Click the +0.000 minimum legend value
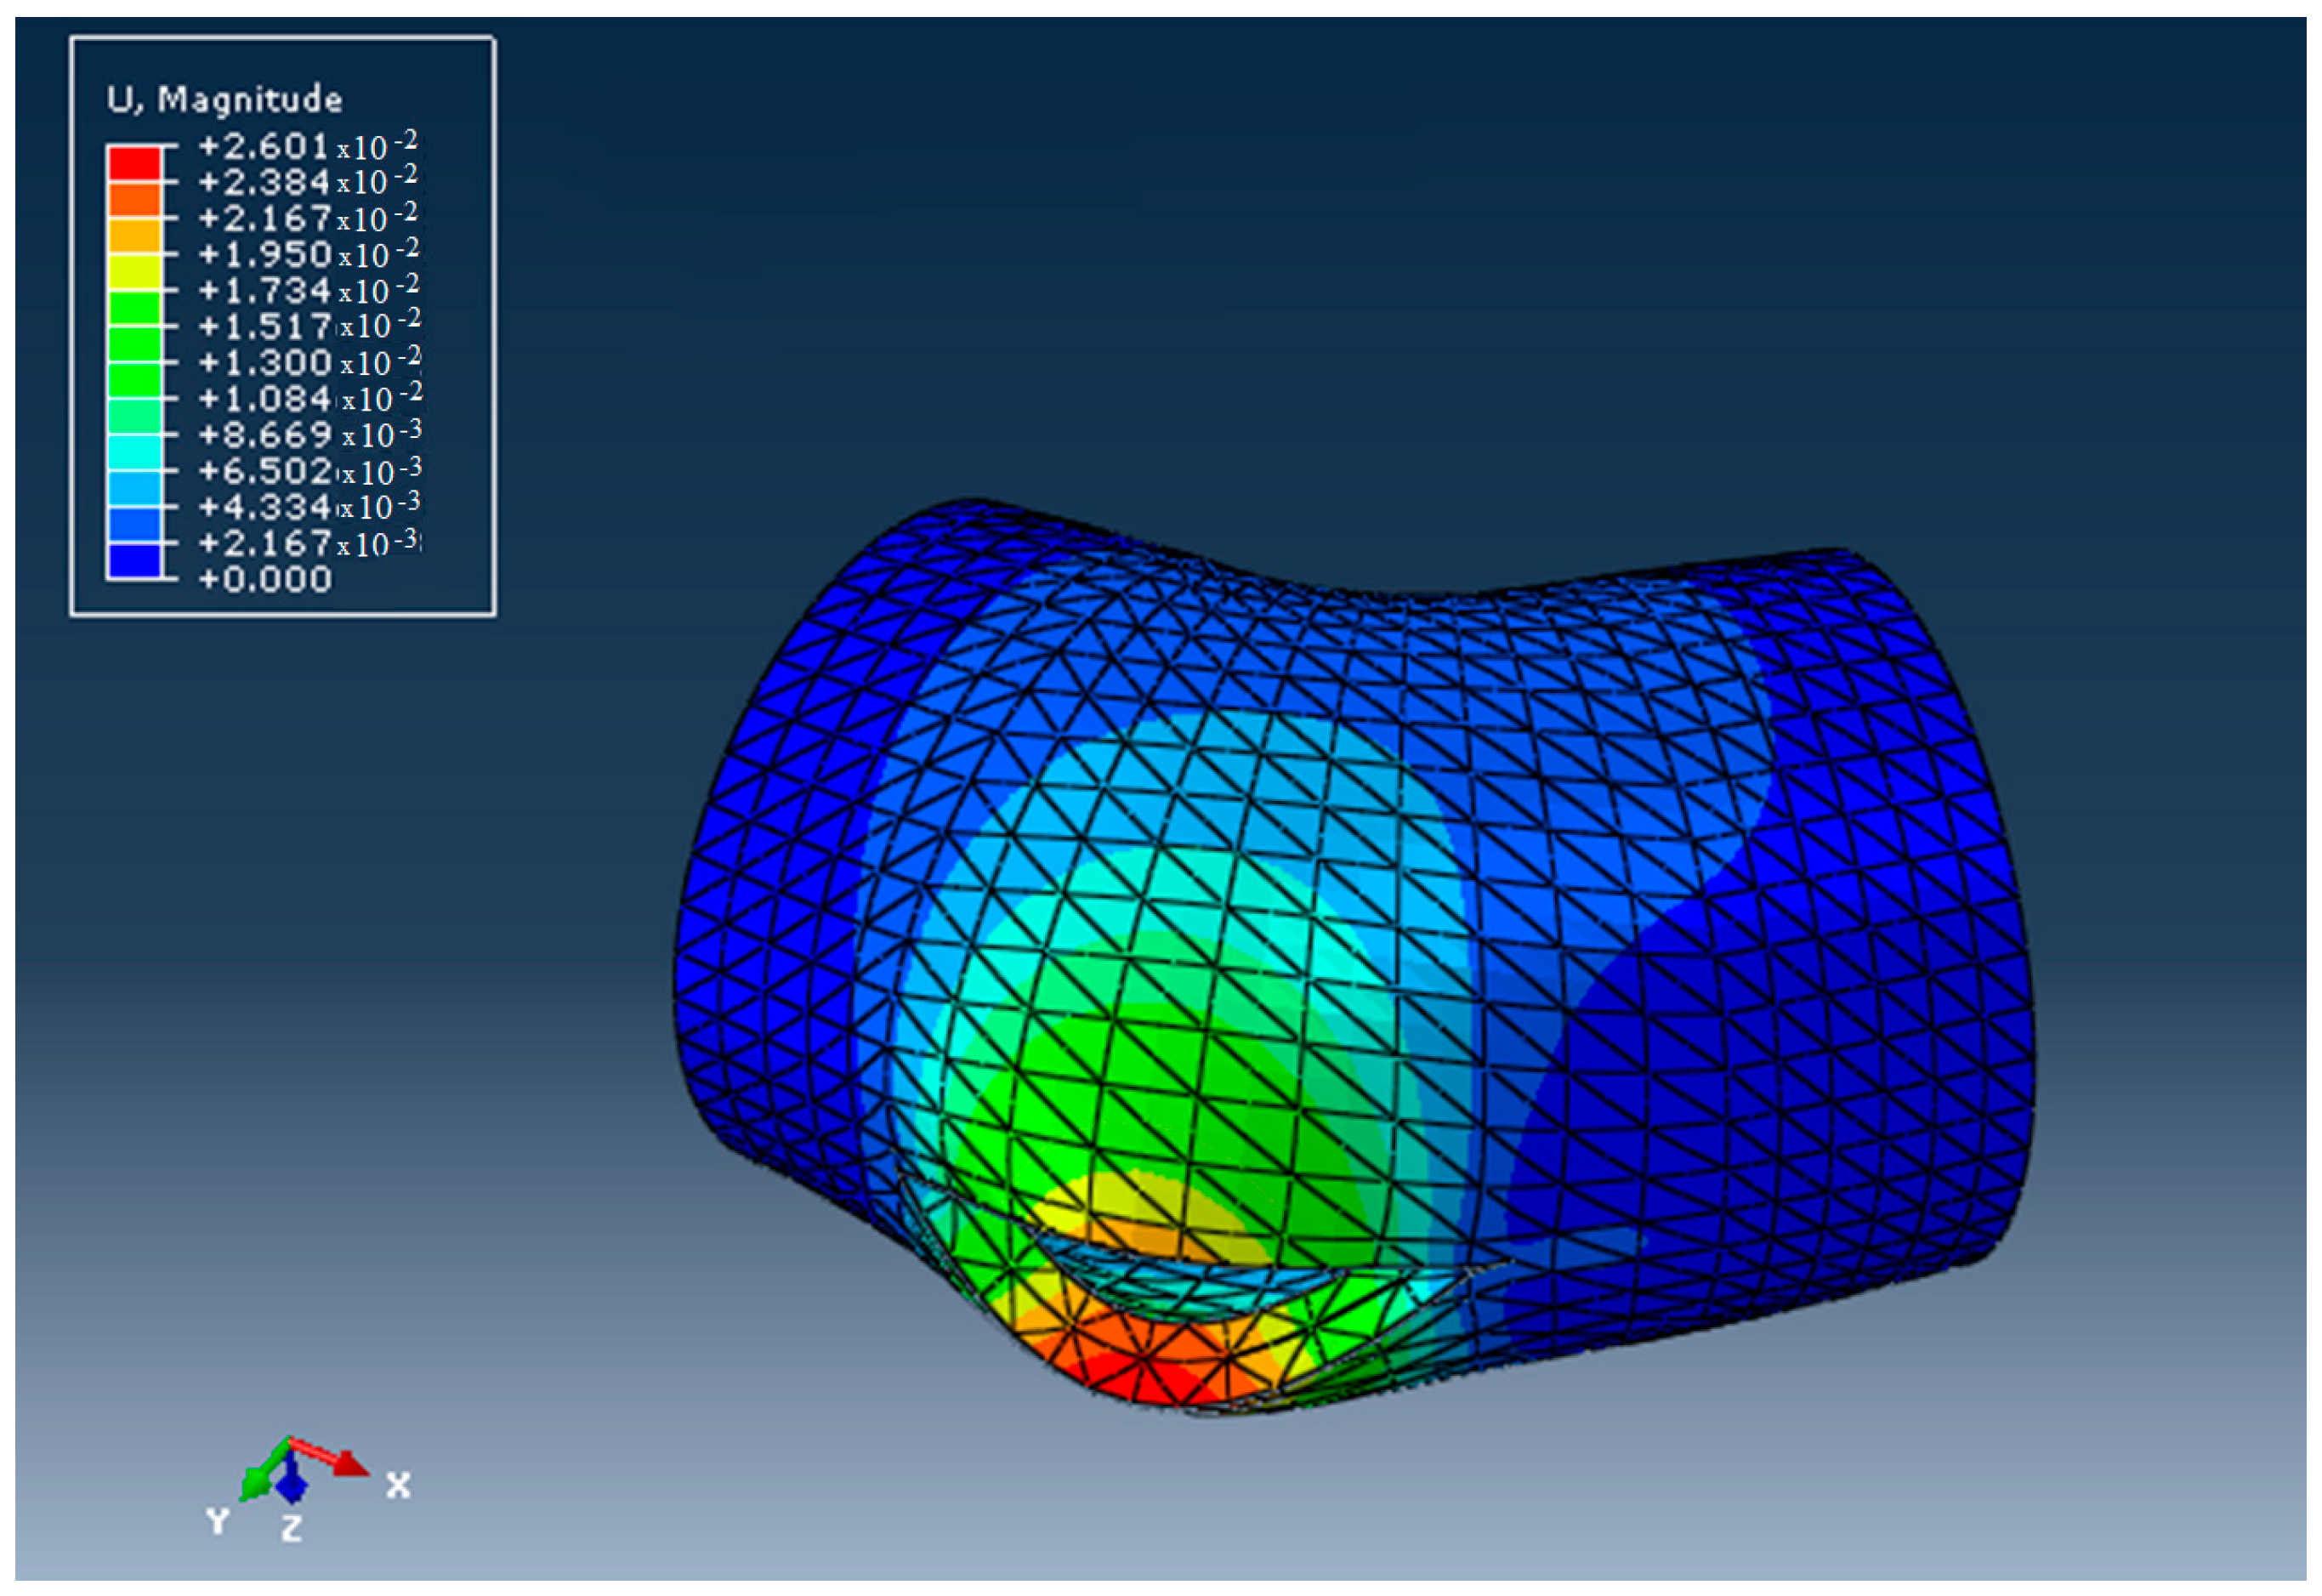This screenshot has width=2322, height=1596. [265, 579]
